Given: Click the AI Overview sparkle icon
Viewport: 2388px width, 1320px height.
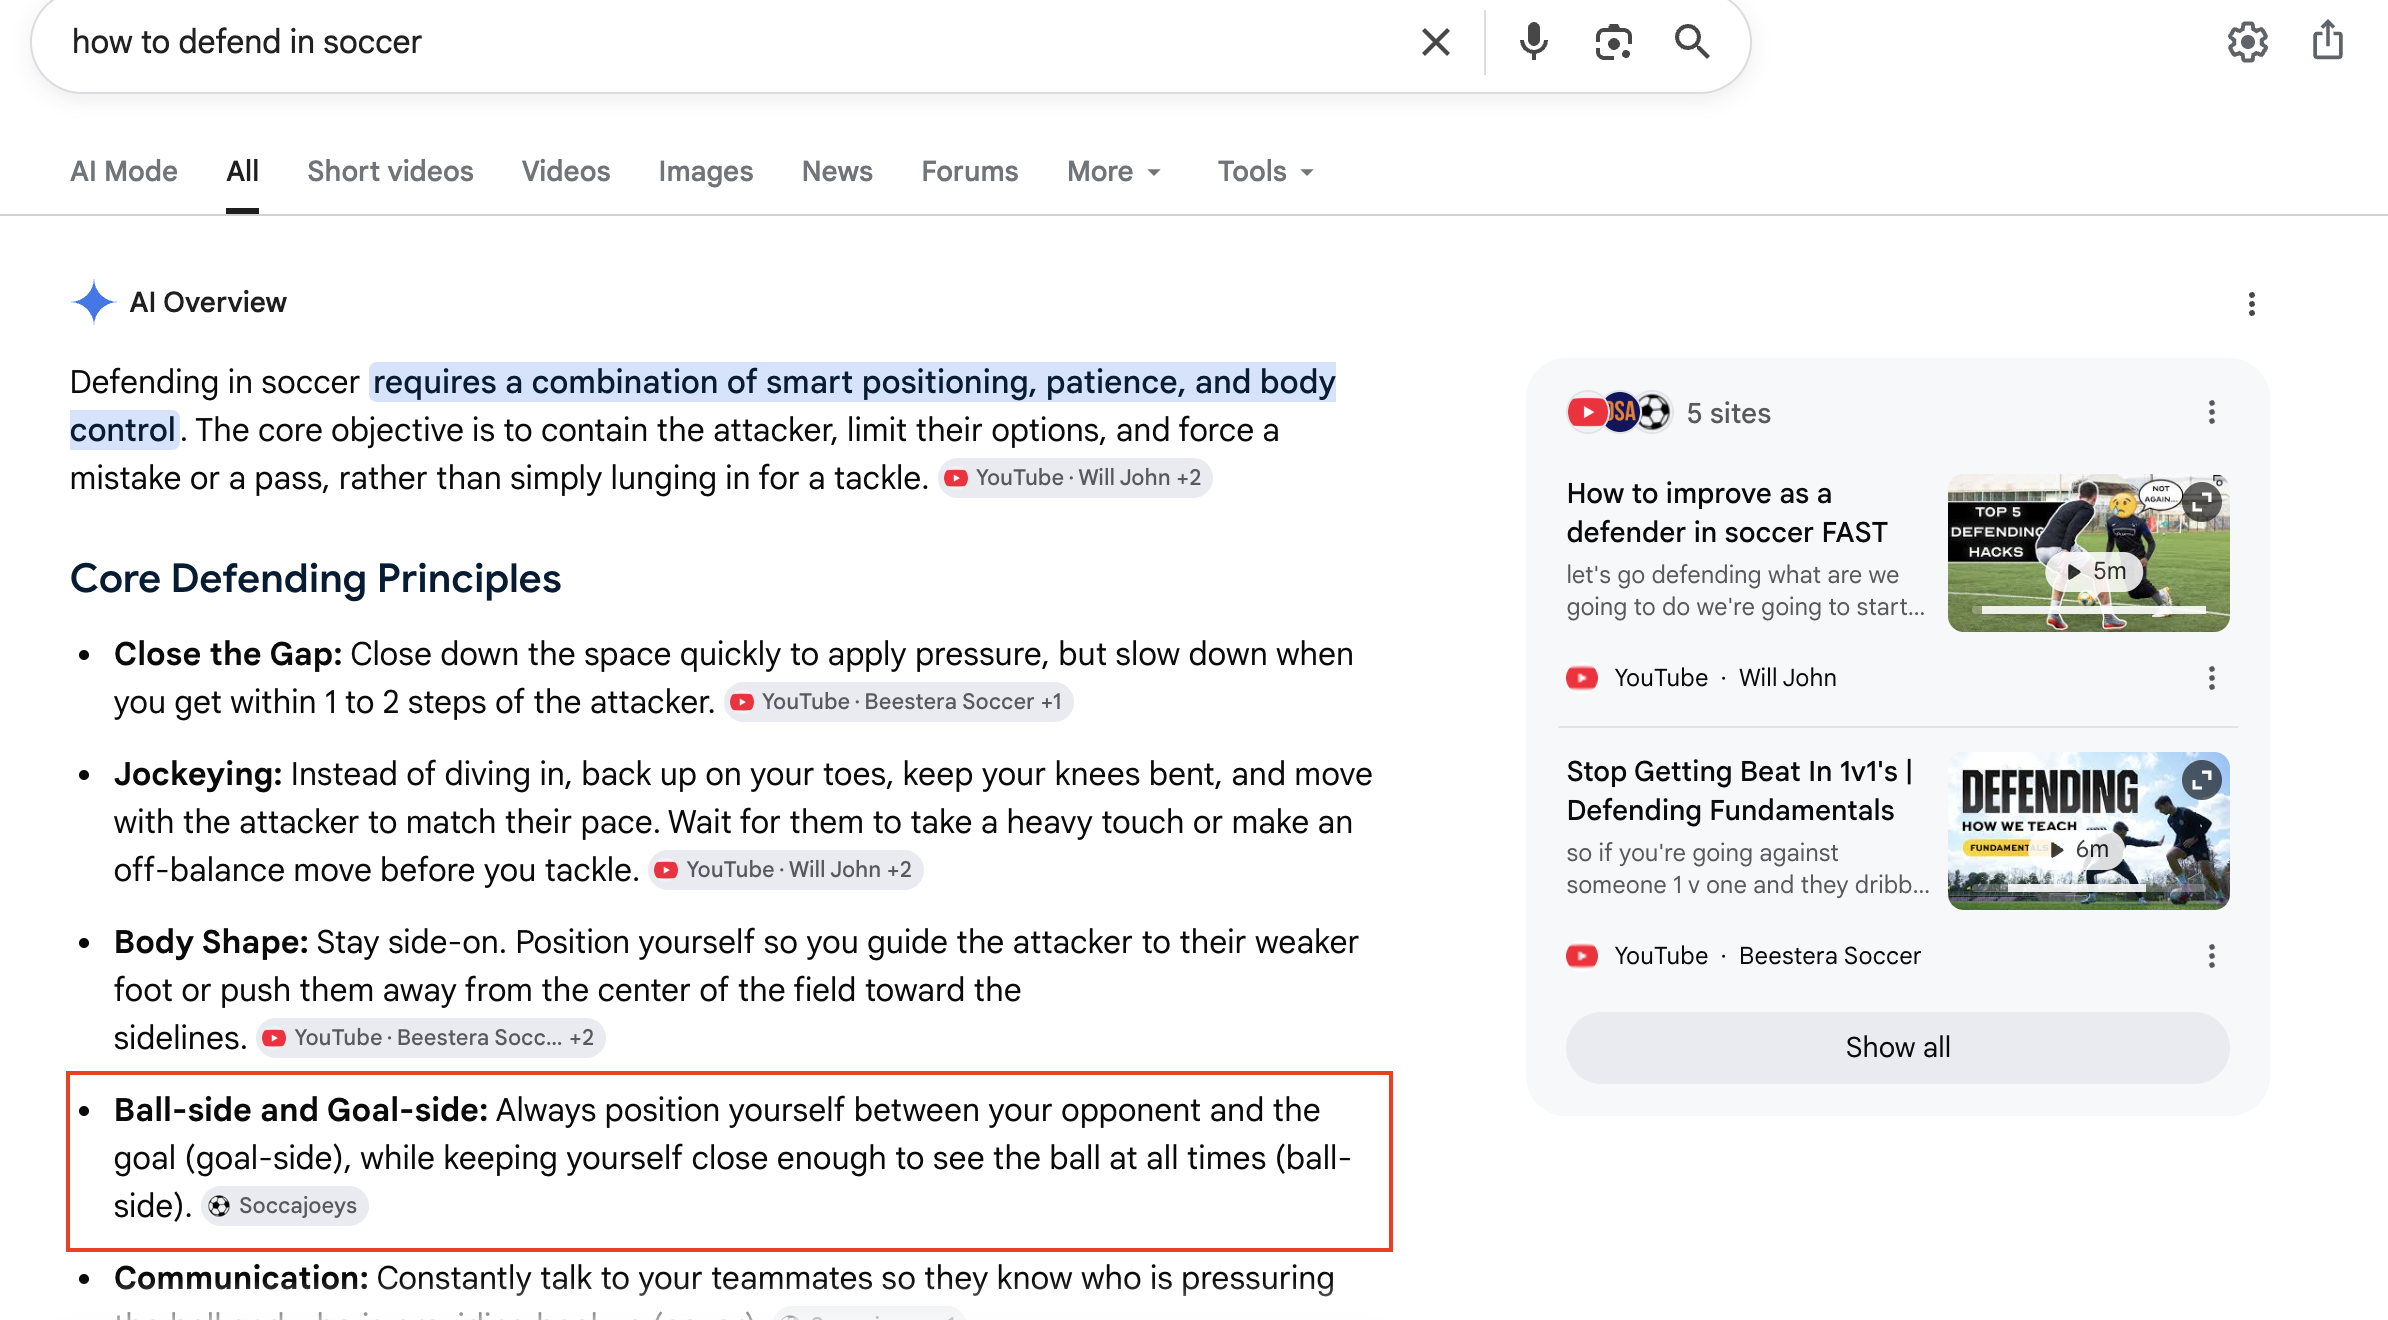Looking at the screenshot, I should coord(93,302).
